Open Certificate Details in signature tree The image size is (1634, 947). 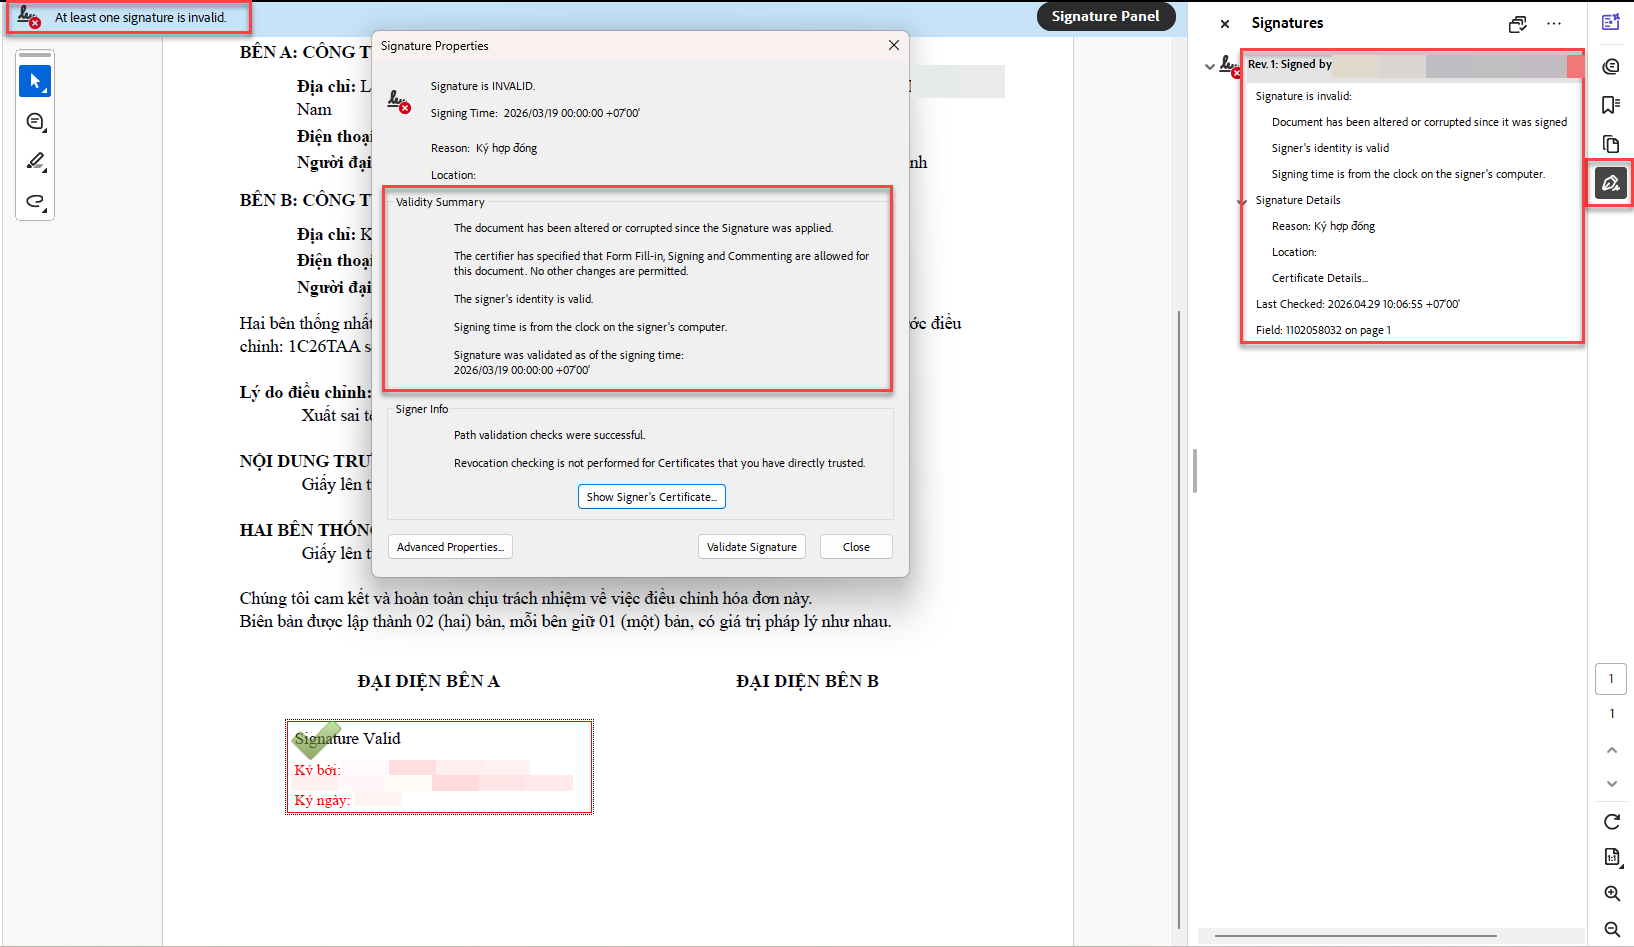[1319, 278]
